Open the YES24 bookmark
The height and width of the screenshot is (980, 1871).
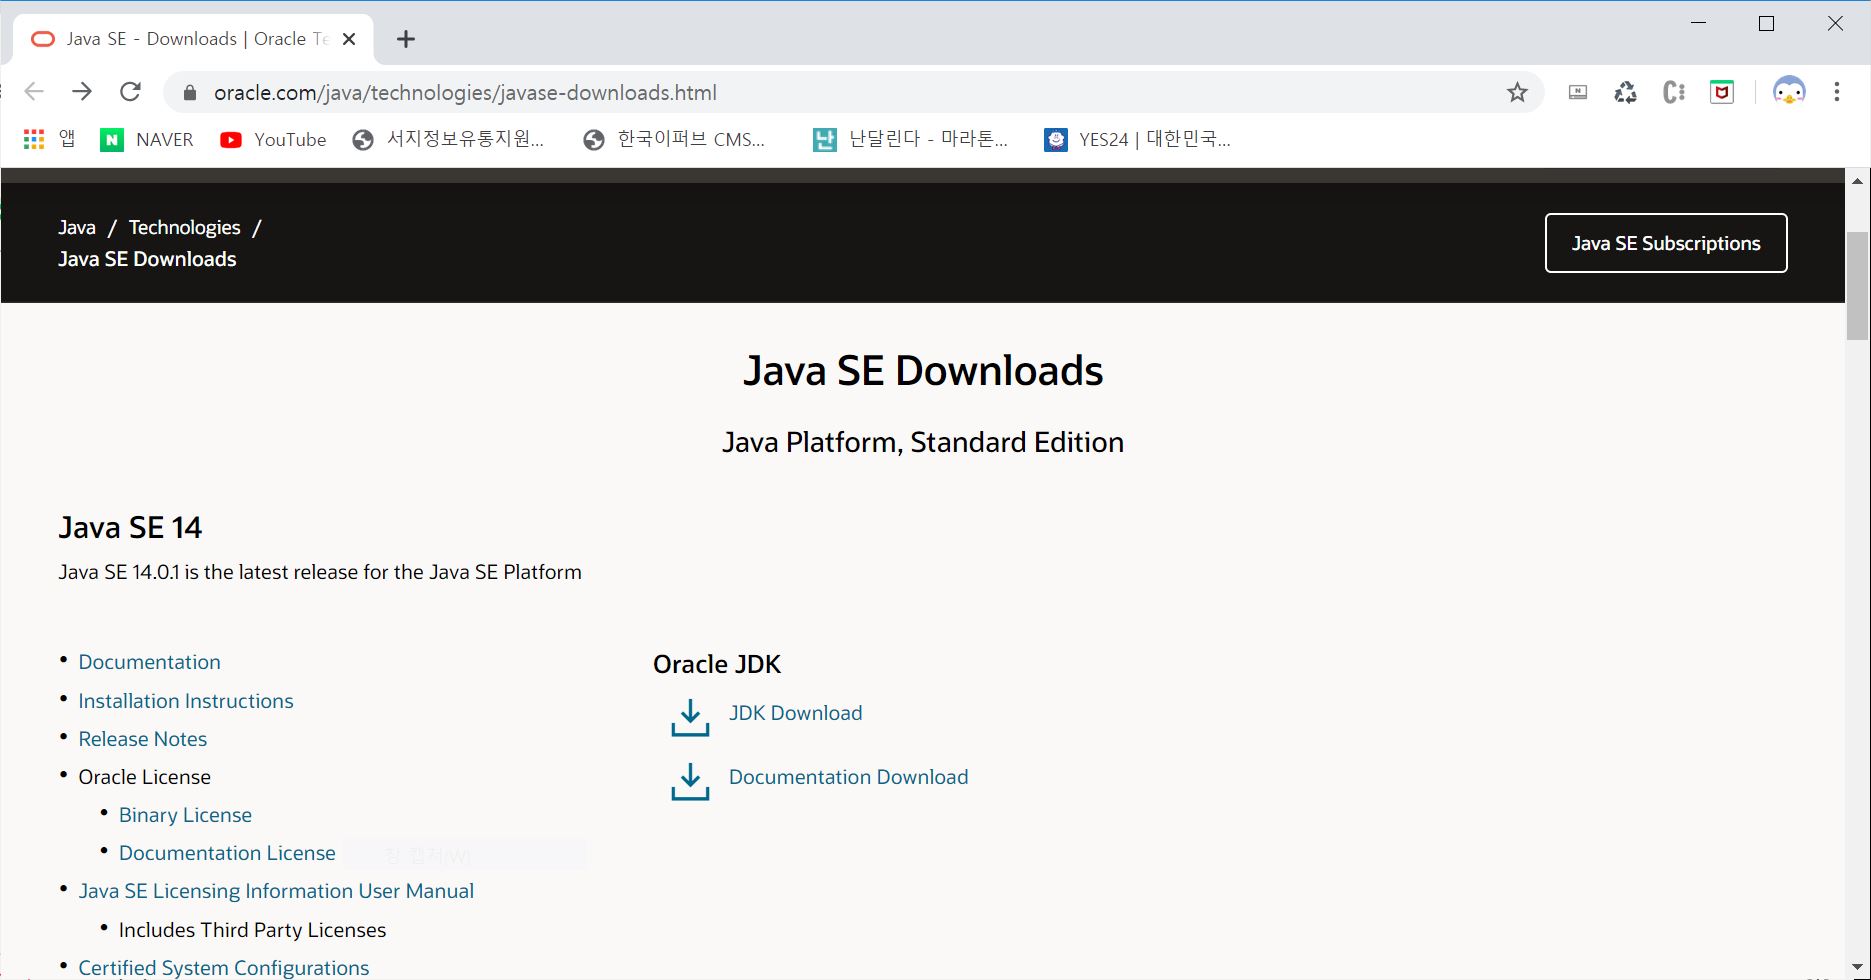click(x=1137, y=140)
